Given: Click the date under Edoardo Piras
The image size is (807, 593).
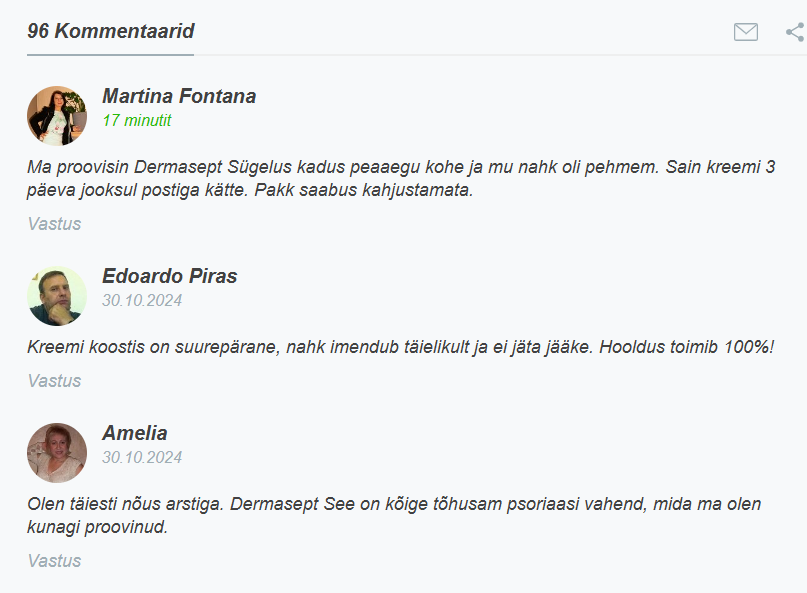Looking at the screenshot, I should click(142, 301).
